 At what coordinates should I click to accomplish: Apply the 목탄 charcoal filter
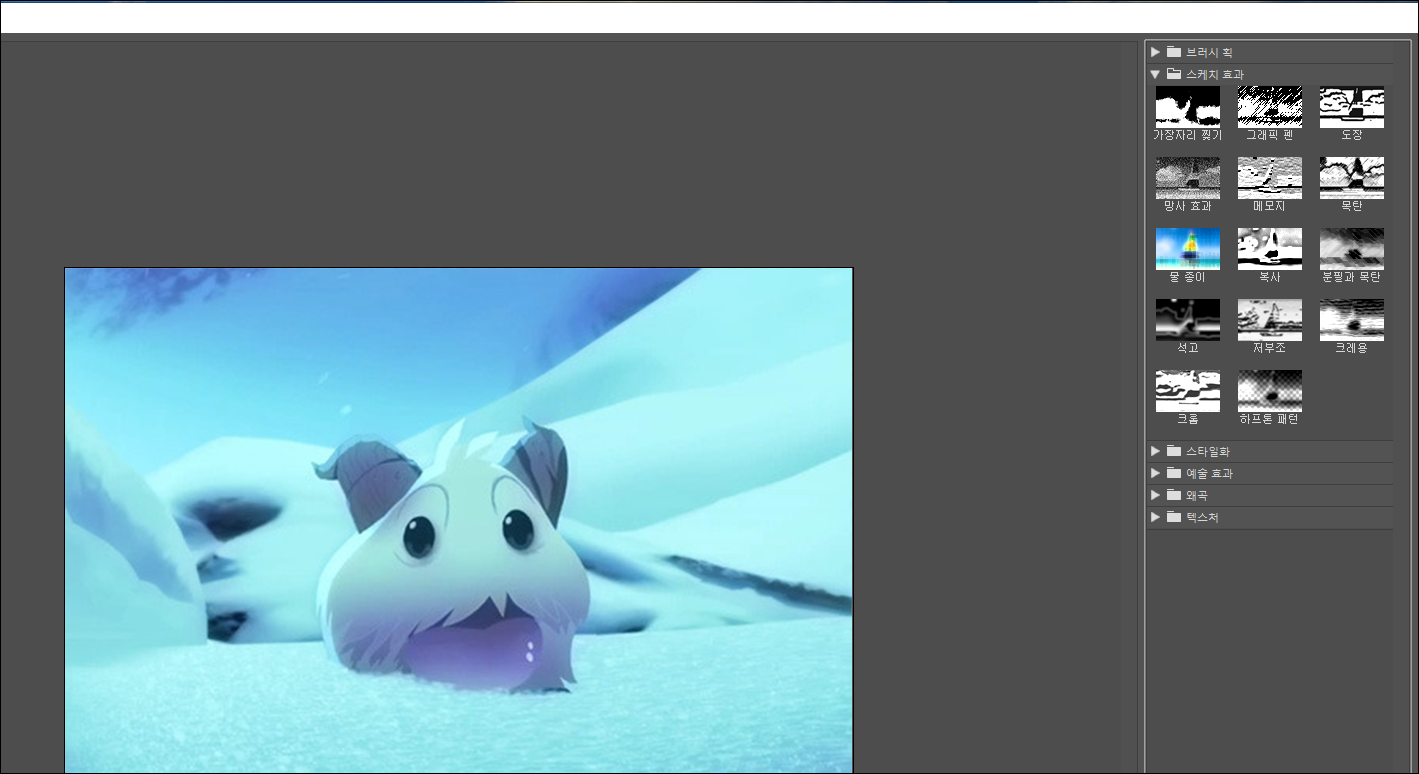tap(1351, 178)
